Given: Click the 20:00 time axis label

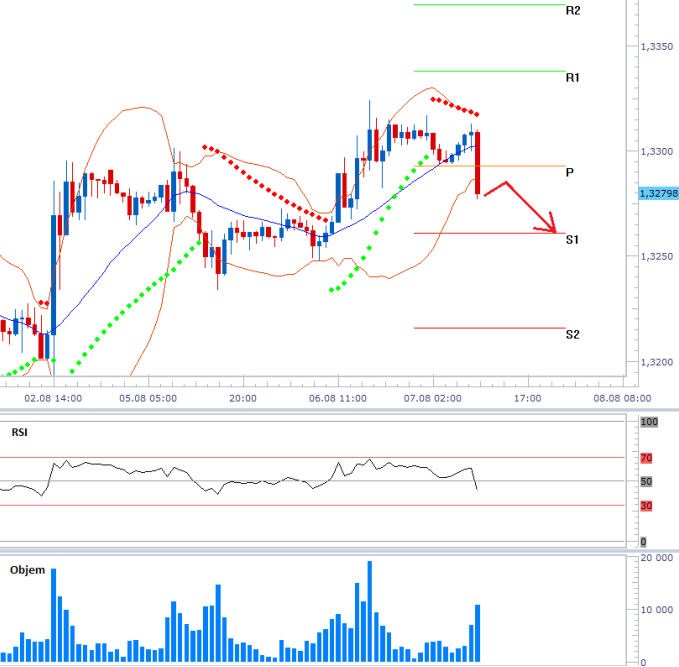Looking at the screenshot, I should point(243,398).
